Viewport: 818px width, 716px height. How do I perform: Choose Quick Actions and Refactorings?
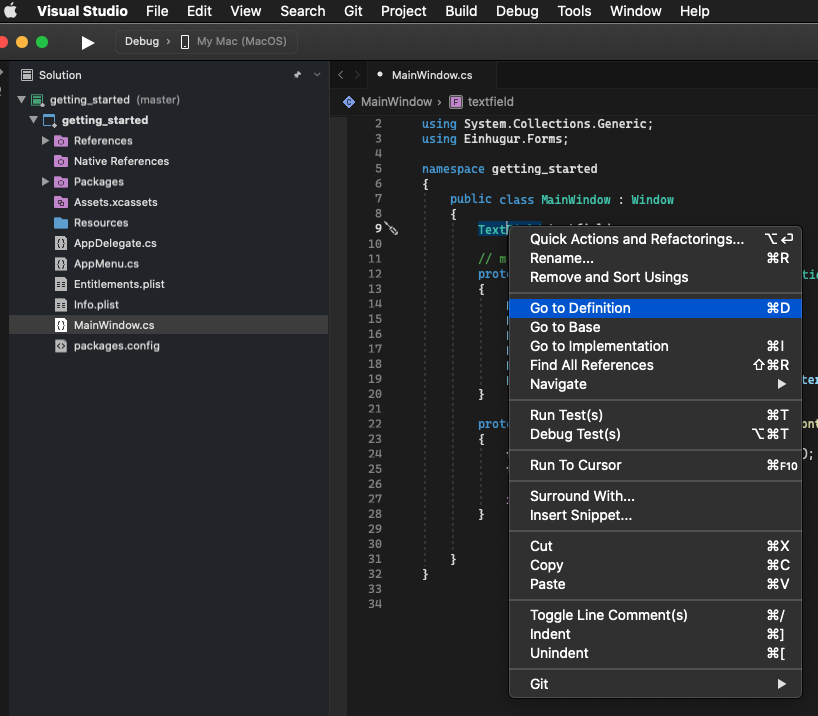click(x=655, y=239)
